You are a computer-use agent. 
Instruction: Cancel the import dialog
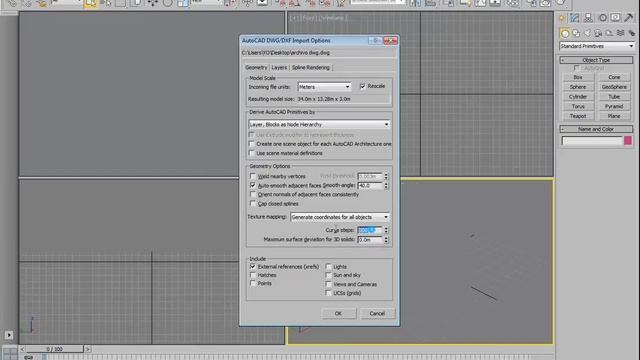pyautogui.click(x=377, y=313)
